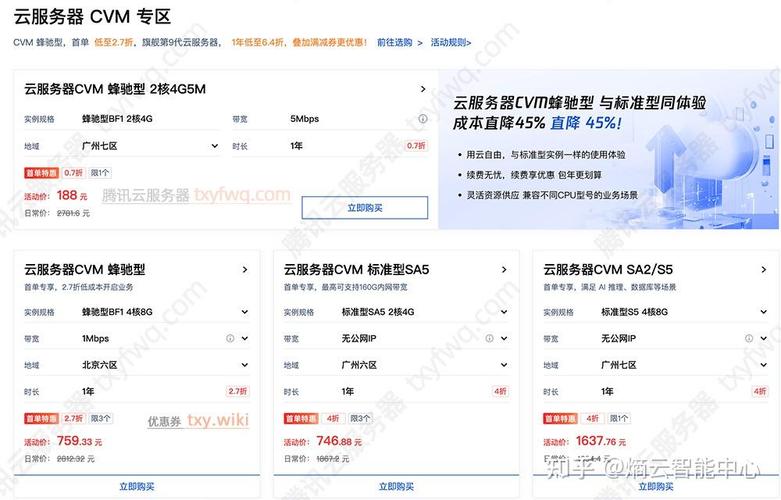The width and height of the screenshot is (781, 500).
Task: Click the 首单特惠 tag in the 2核4G5M card
Action: (x=41, y=173)
